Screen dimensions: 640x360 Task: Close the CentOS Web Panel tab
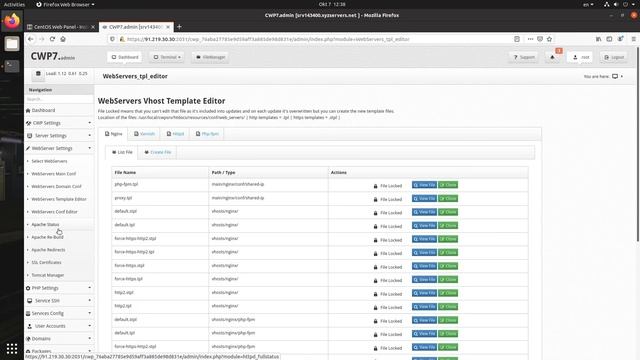pos(93,27)
